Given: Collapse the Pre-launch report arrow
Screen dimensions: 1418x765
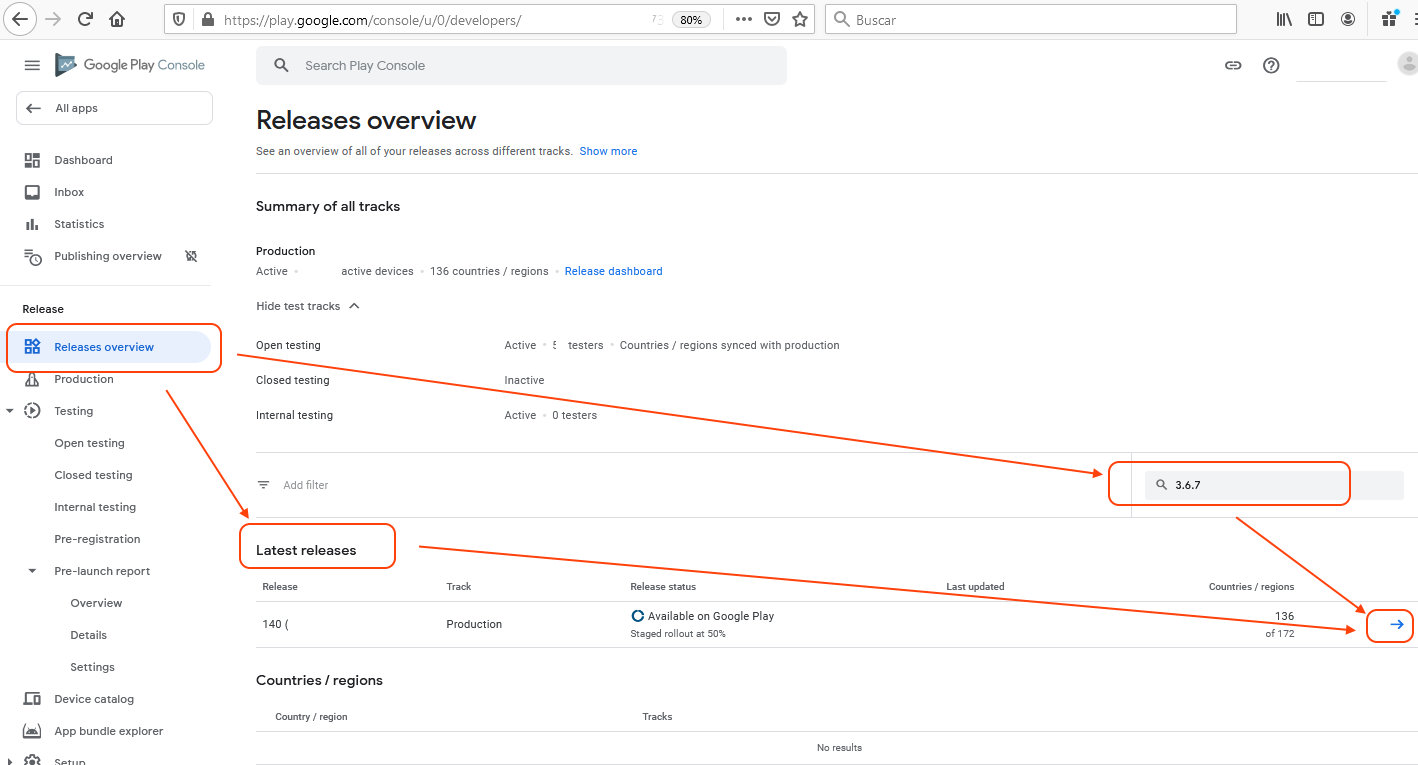Looking at the screenshot, I should click(32, 571).
